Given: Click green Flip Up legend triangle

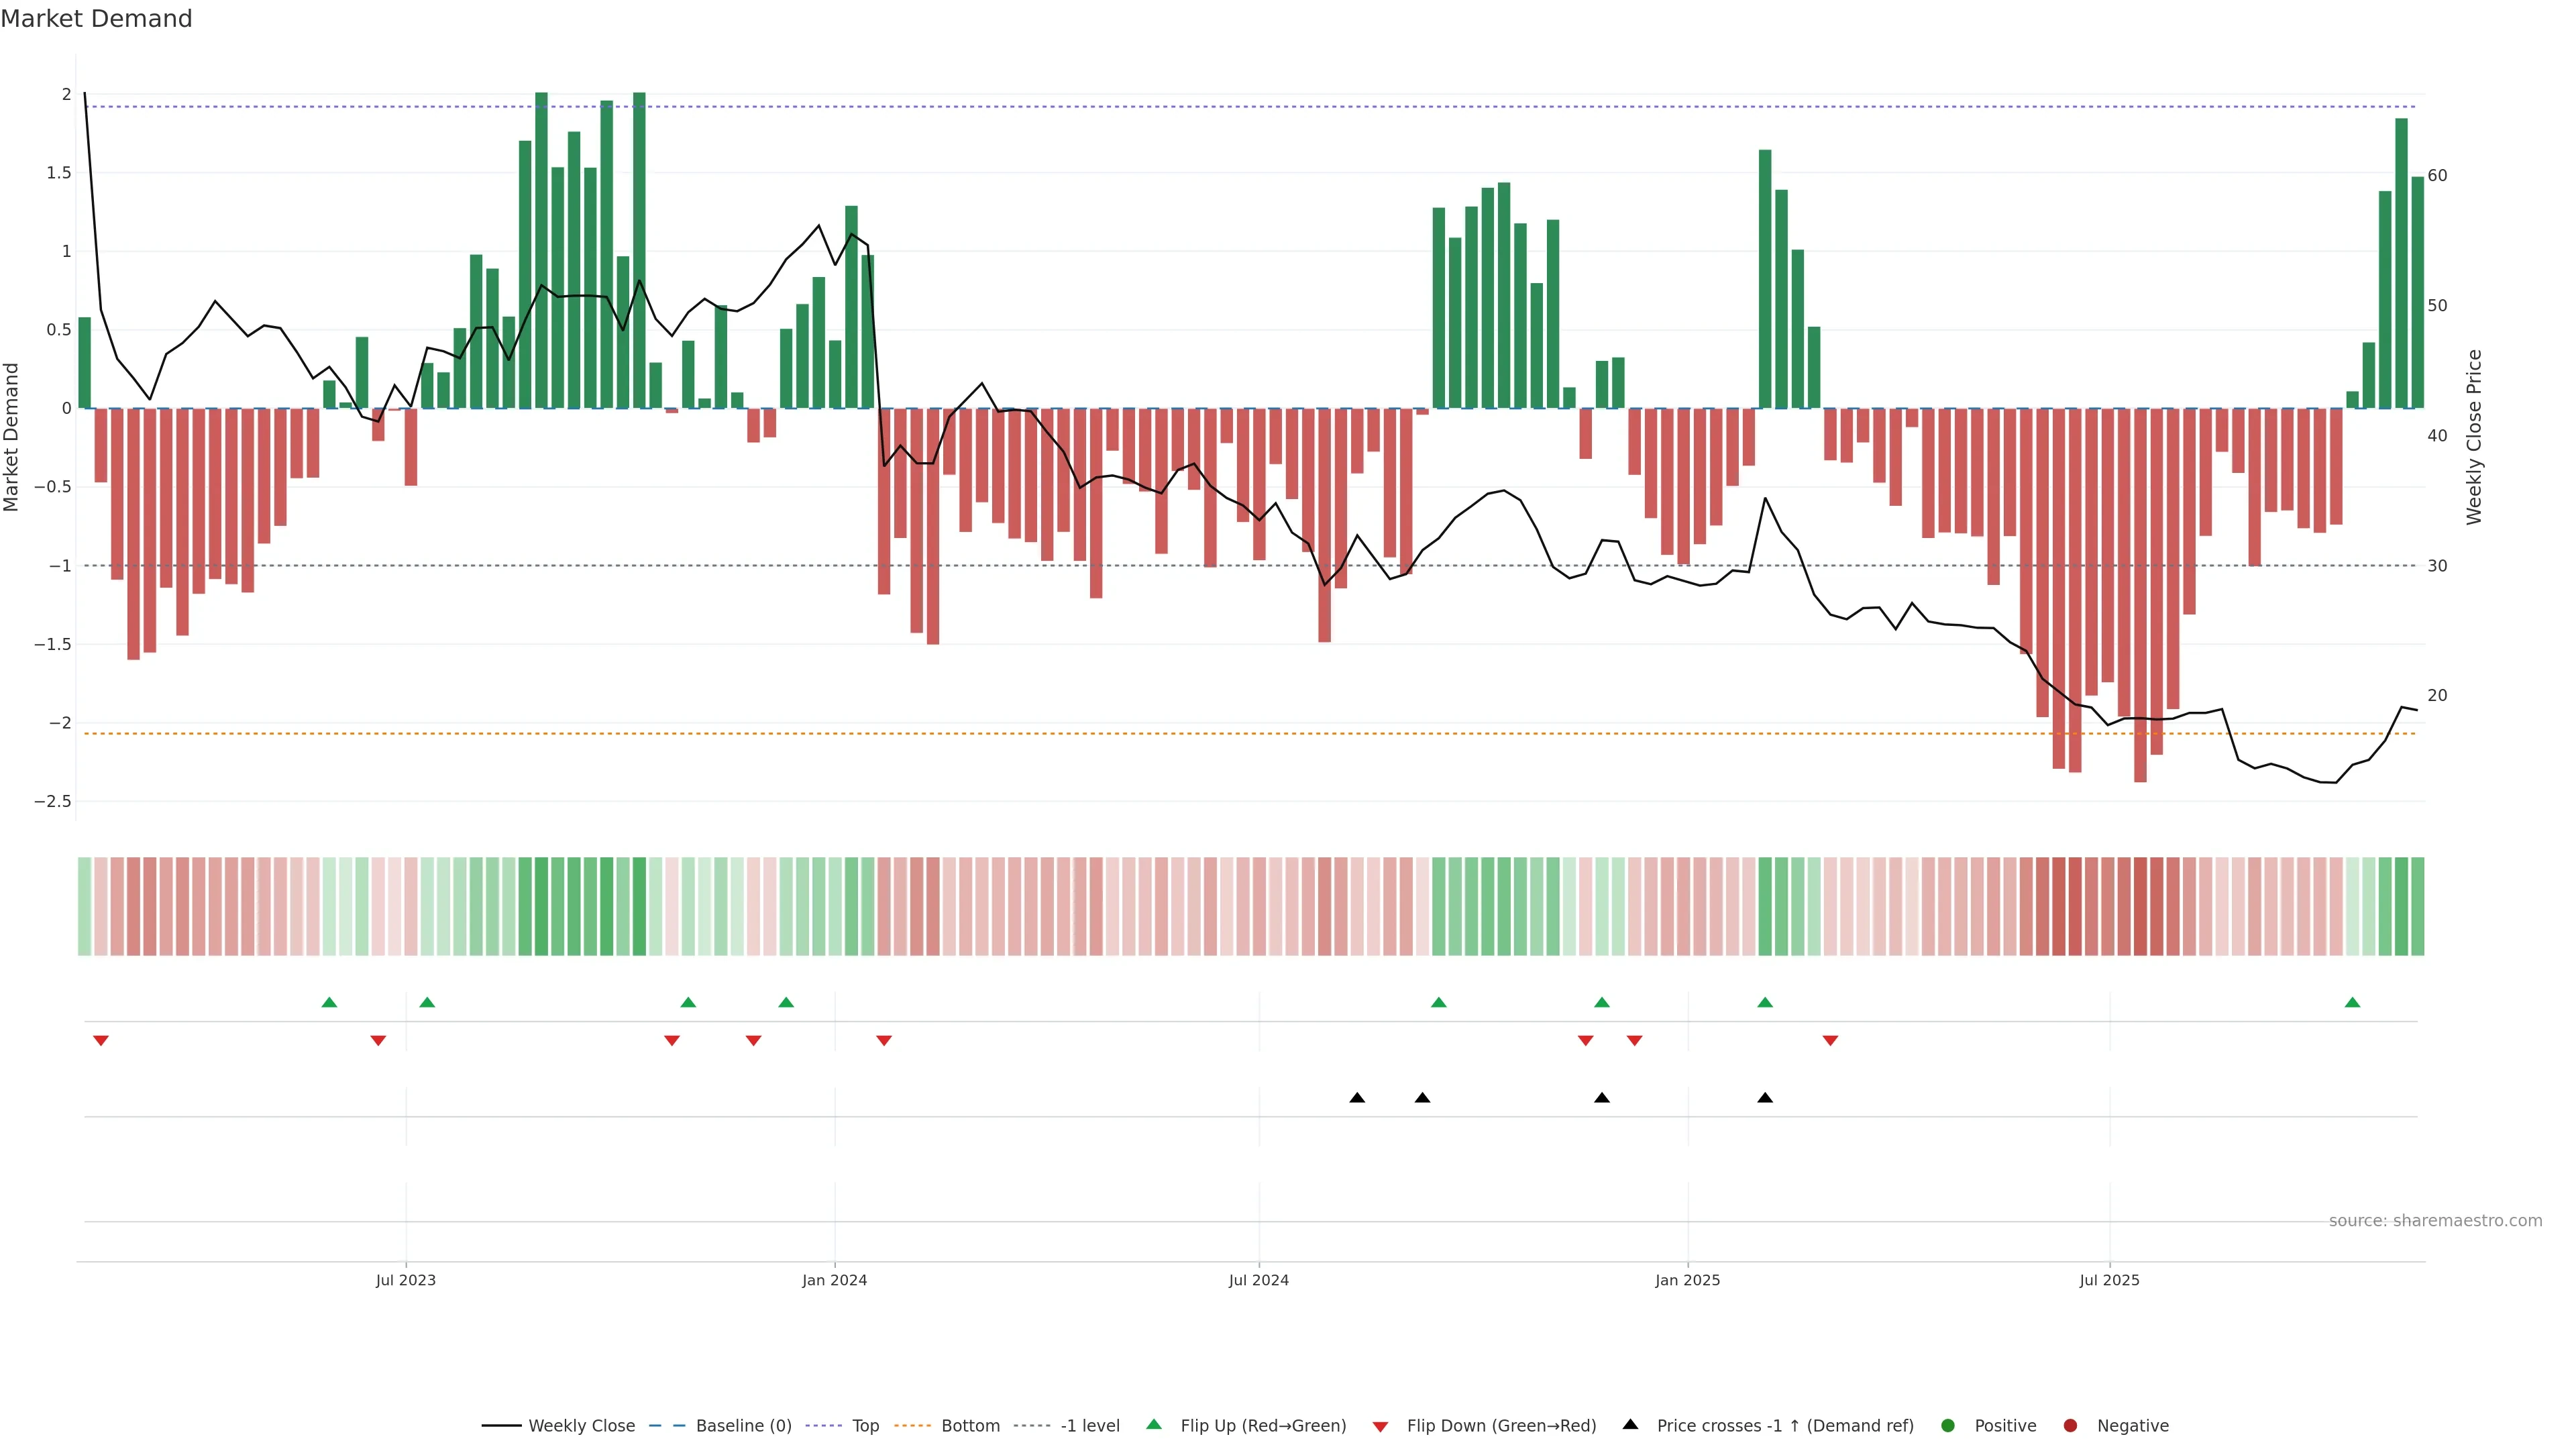Looking at the screenshot, I should coord(1154,1425).
